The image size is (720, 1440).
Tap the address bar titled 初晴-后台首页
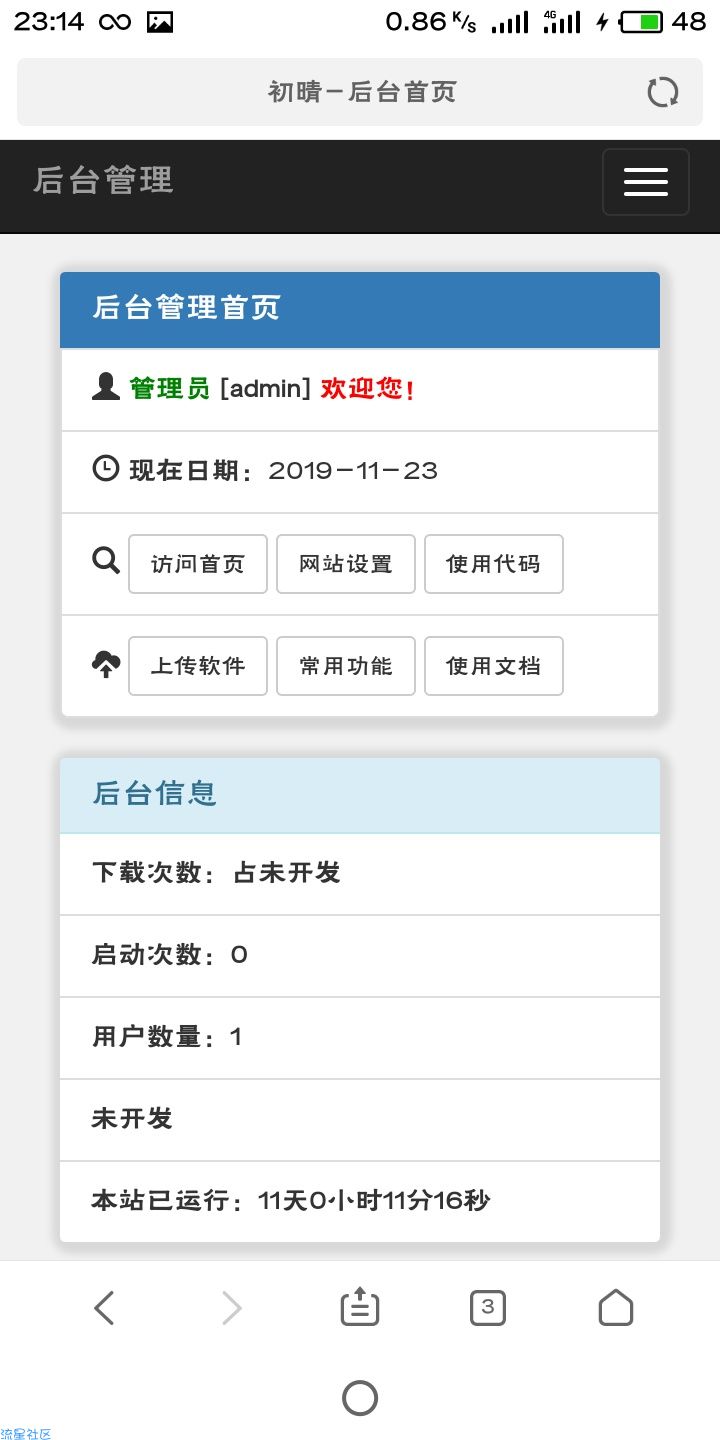360,92
